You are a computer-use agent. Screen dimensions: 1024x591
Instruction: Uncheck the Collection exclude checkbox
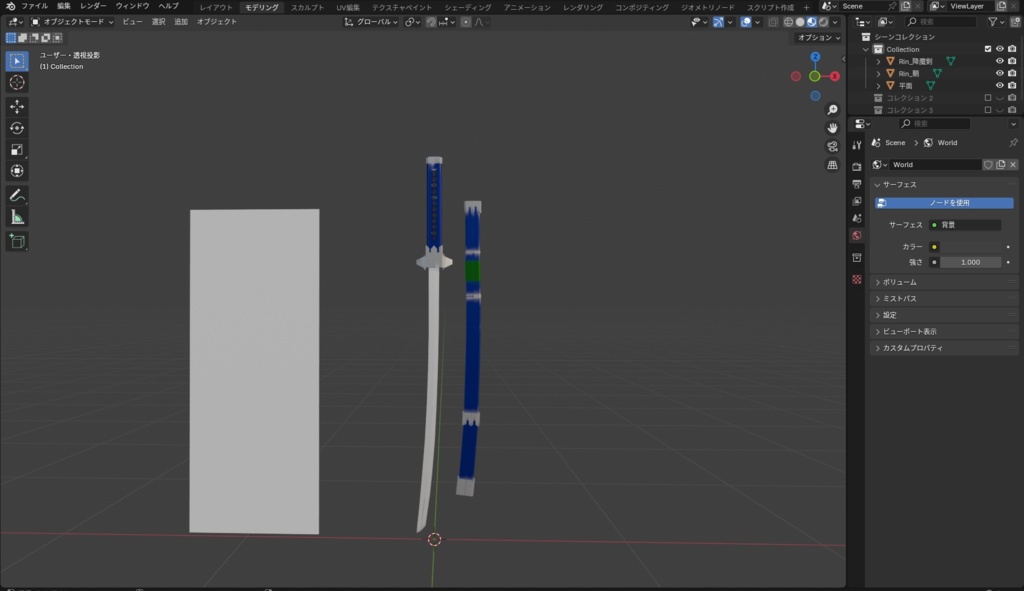click(x=987, y=49)
